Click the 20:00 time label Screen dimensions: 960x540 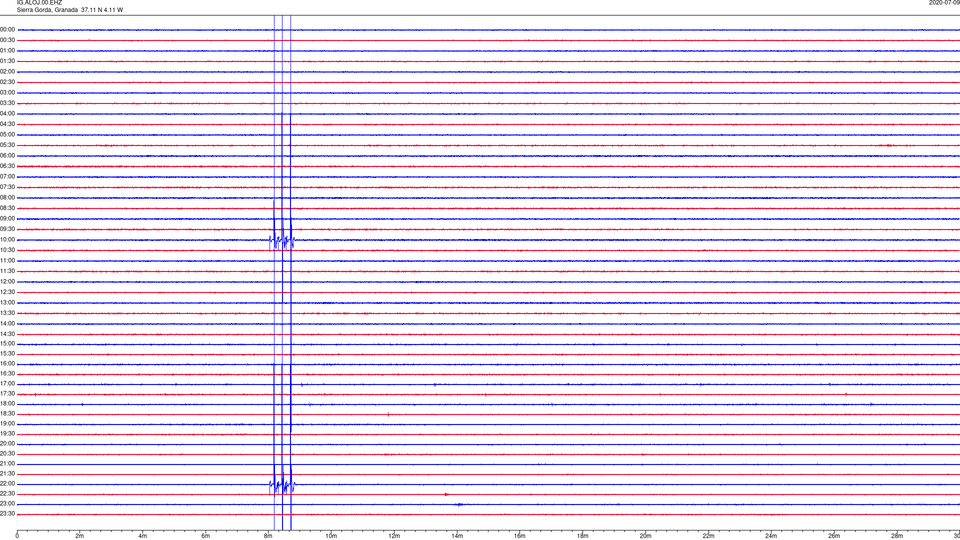(x=7, y=444)
